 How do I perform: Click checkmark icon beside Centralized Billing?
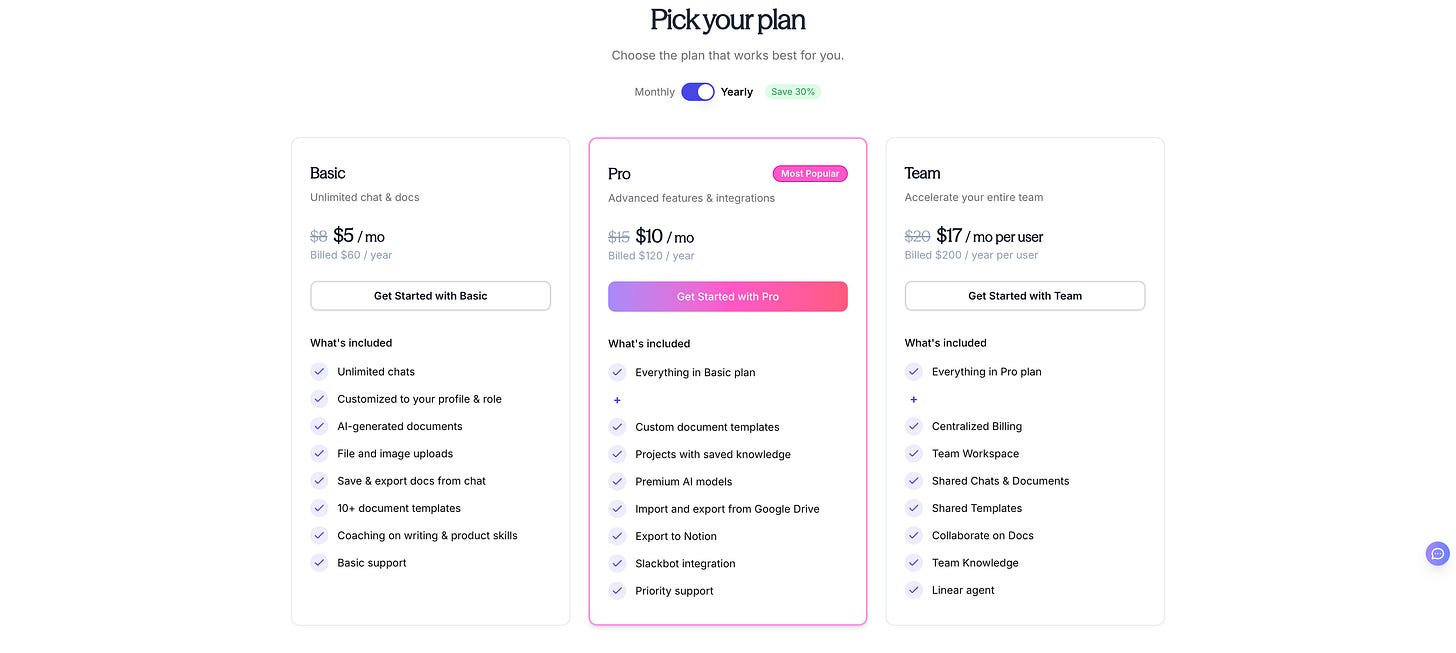click(x=913, y=426)
